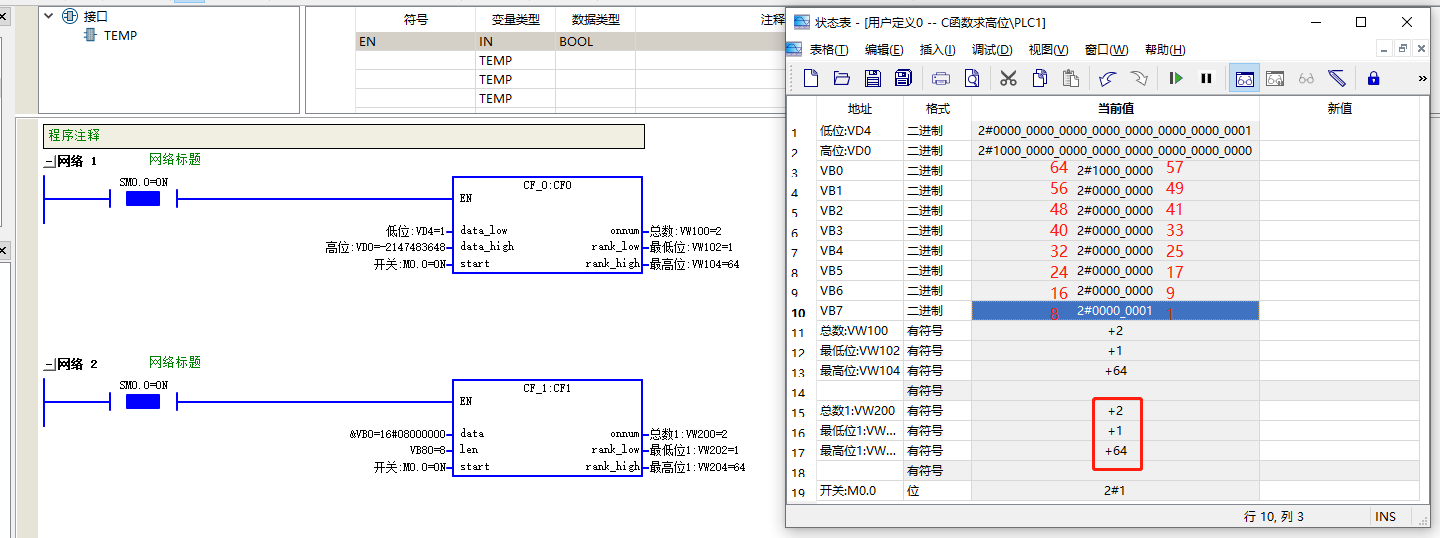This screenshot has width=1440, height=538.
Task: Click the 符号 column header in variable table
Action: pyautogui.click(x=415, y=20)
